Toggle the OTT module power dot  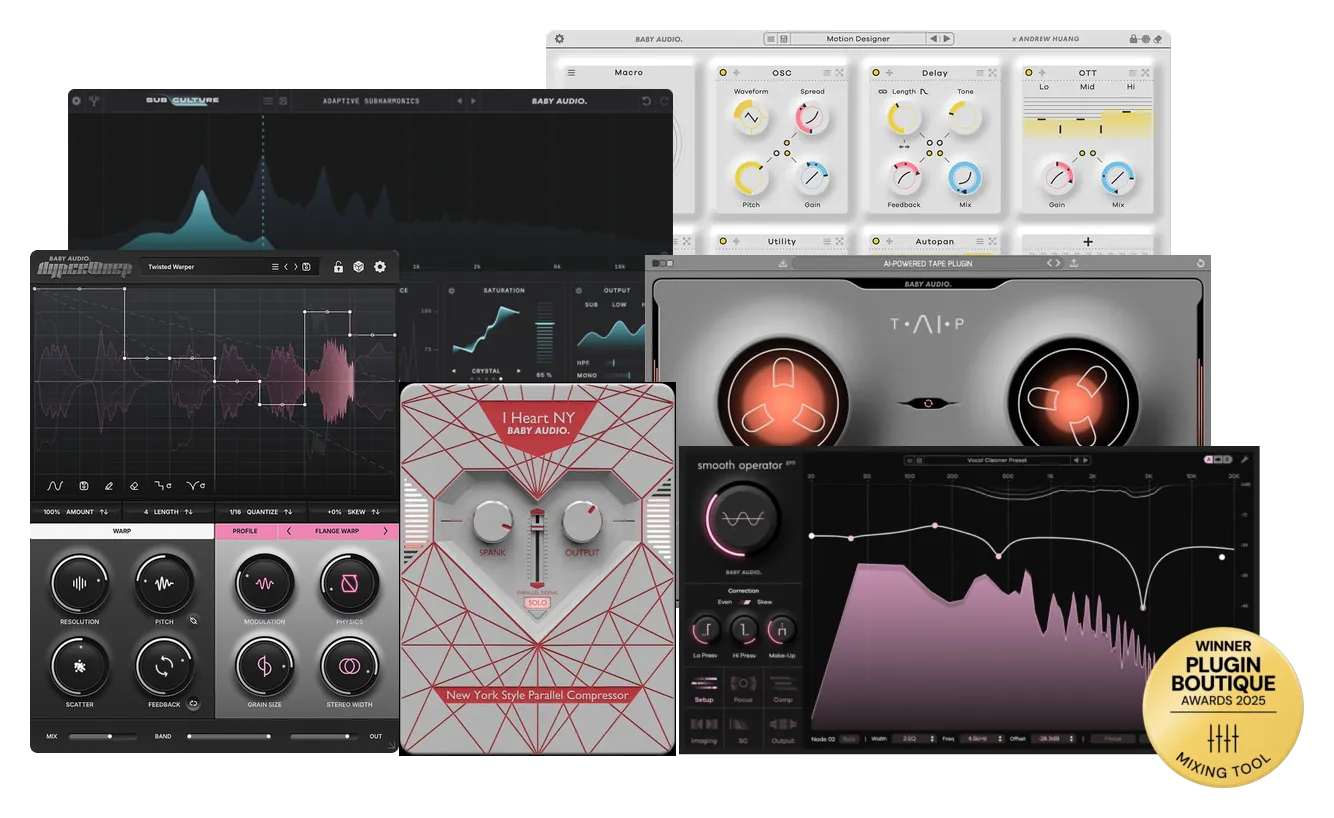1028,73
